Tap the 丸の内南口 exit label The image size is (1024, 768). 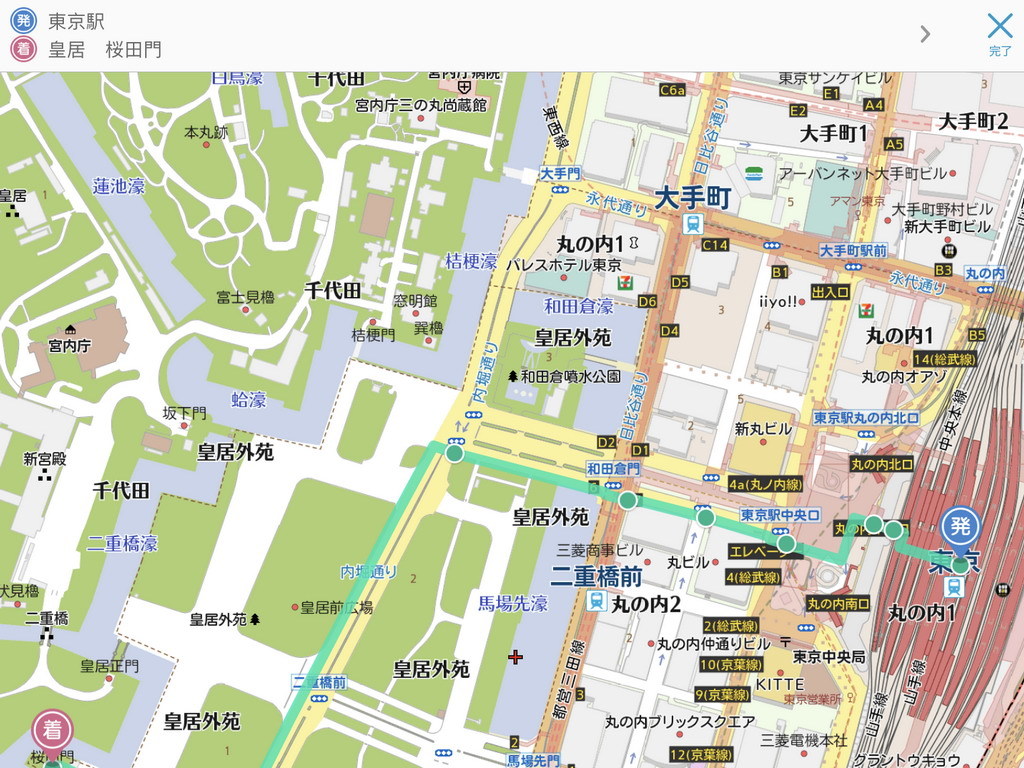click(x=839, y=604)
